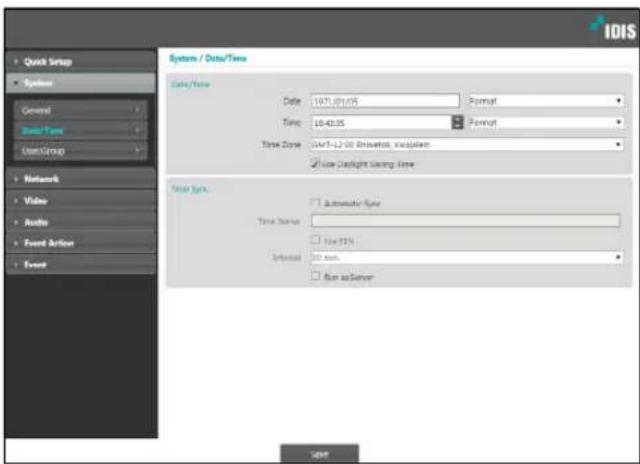This screenshot has width=640, height=464.
Task: Click the arrow beside Date/Time item
Action: tap(137, 130)
